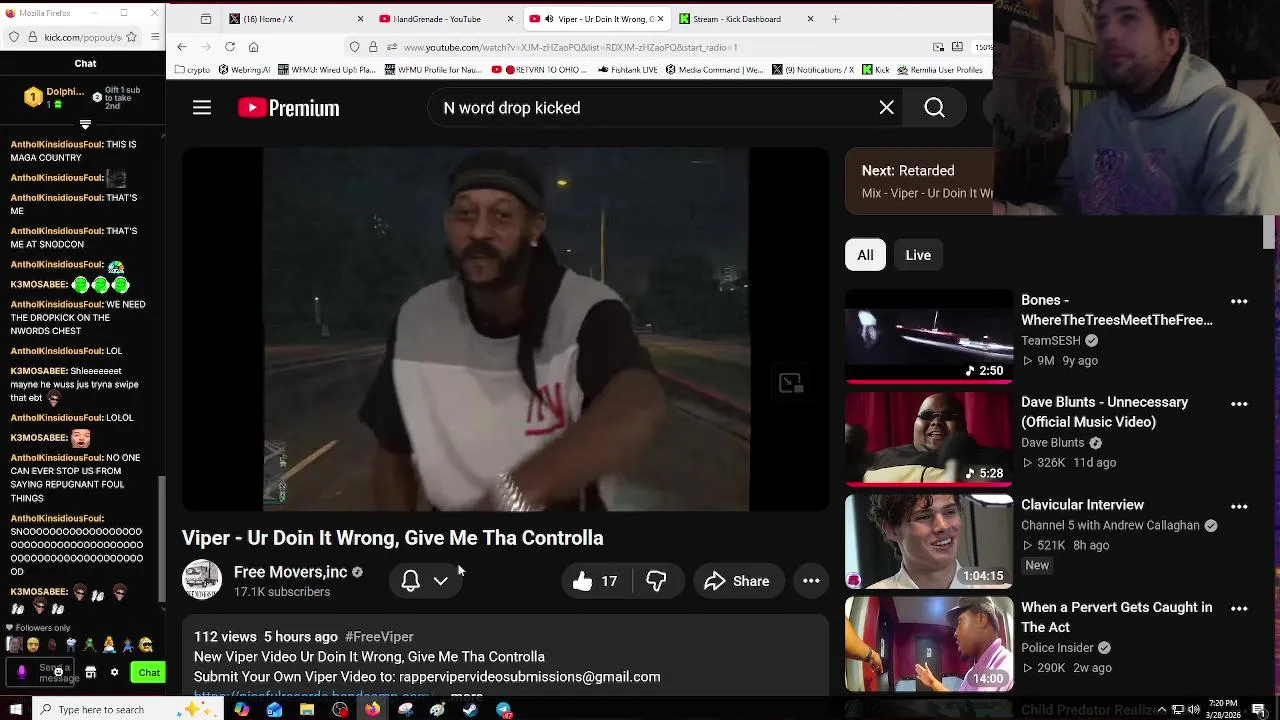Screen dimensions: 1280x720
Task: Run search with the magnifier button
Action: [934, 108]
